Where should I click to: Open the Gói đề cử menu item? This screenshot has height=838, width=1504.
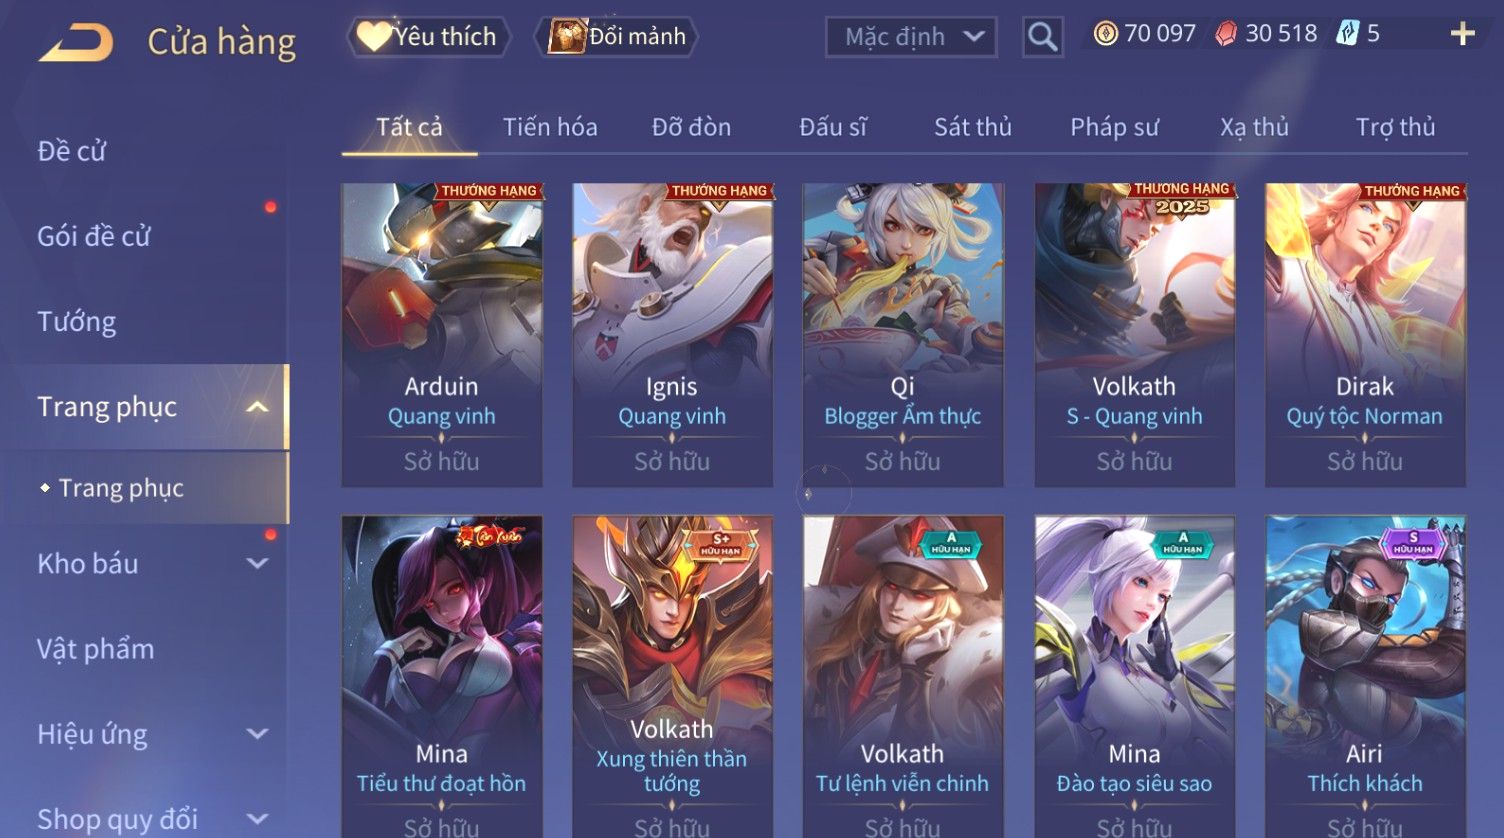click(94, 237)
